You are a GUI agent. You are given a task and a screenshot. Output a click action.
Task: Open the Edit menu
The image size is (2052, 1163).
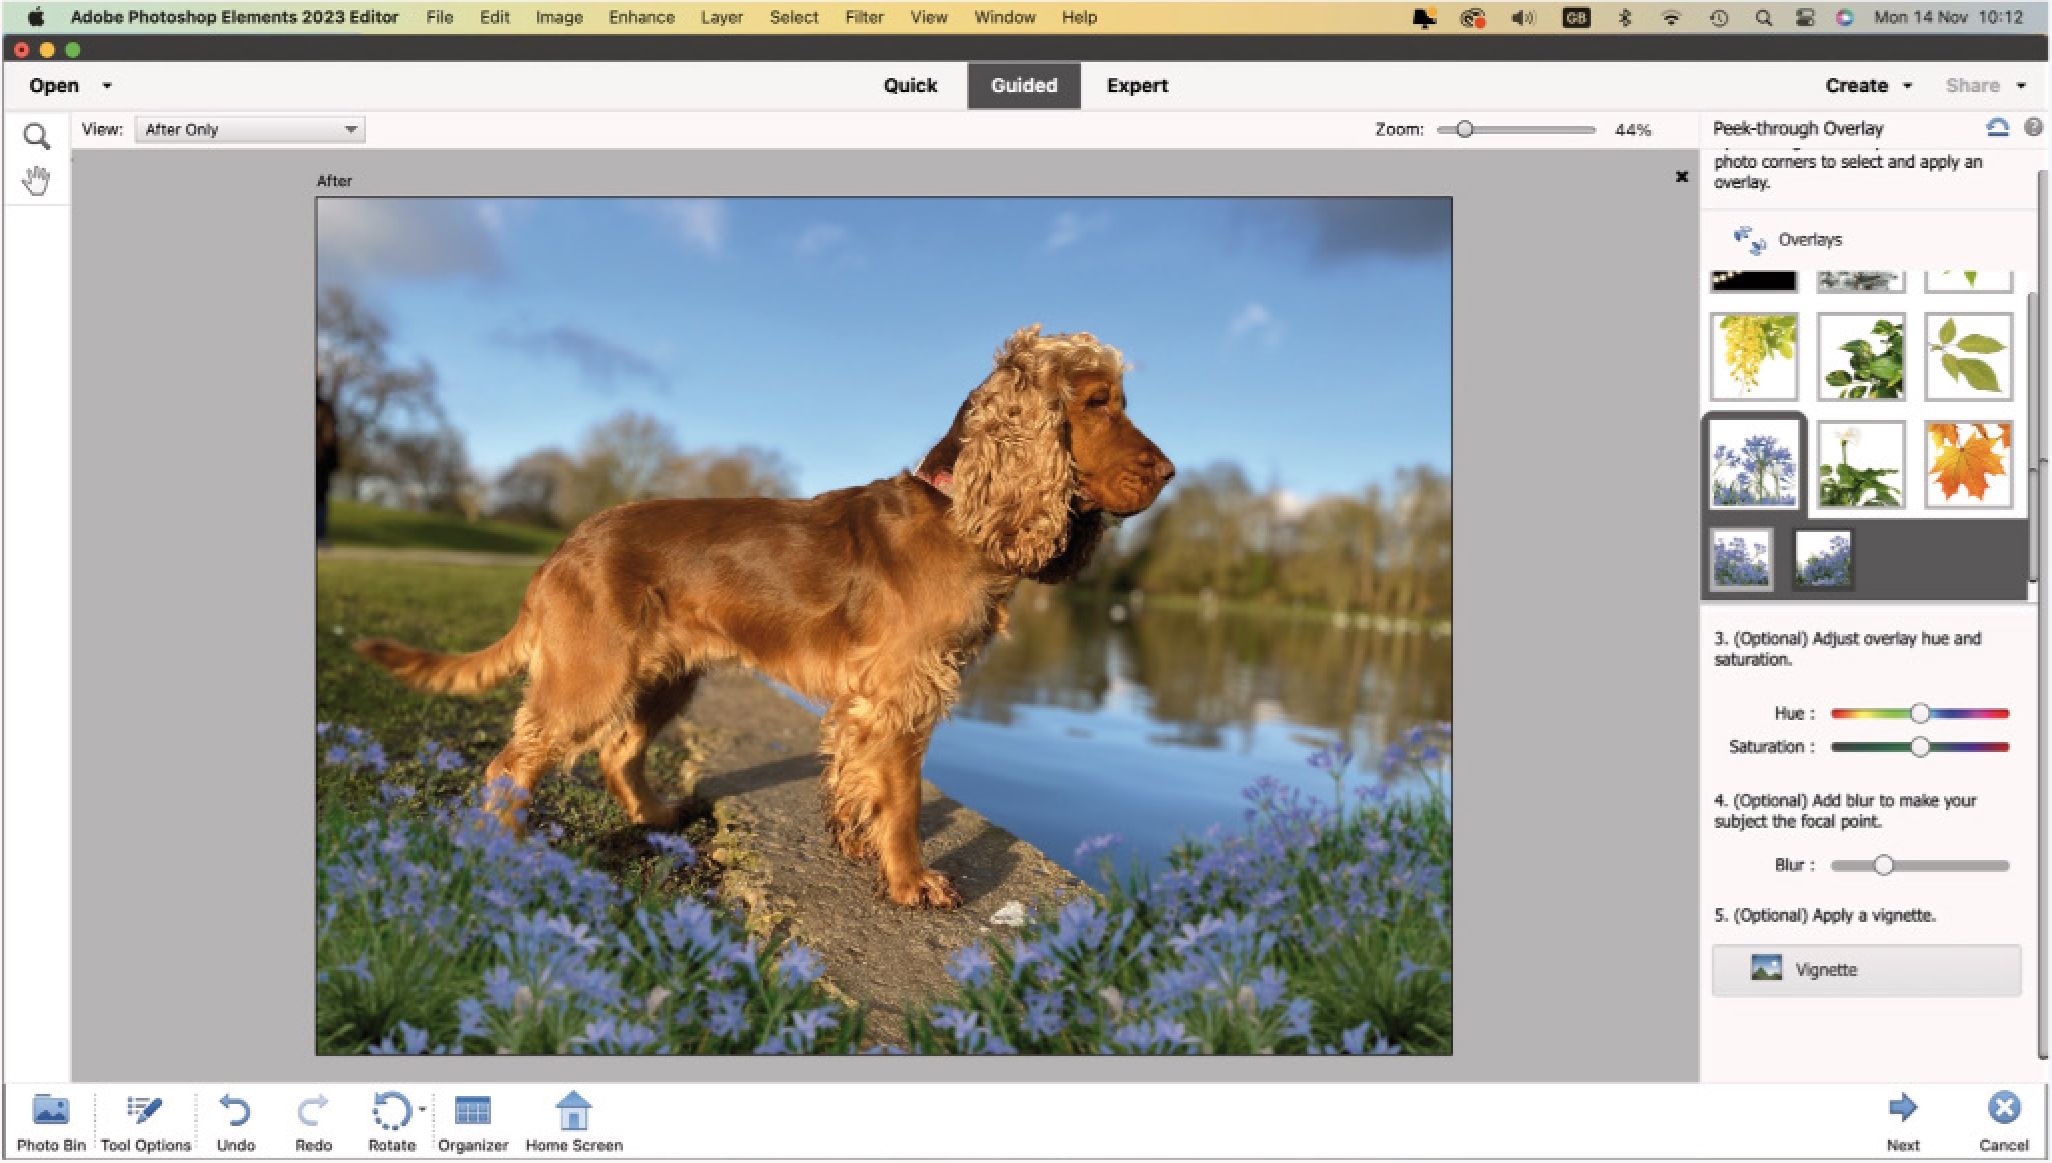click(494, 17)
